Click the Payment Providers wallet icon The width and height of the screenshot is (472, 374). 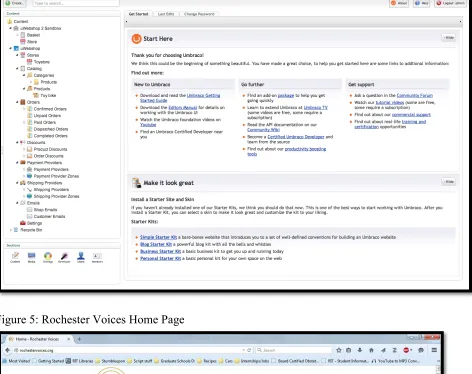click(x=23, y=163)
